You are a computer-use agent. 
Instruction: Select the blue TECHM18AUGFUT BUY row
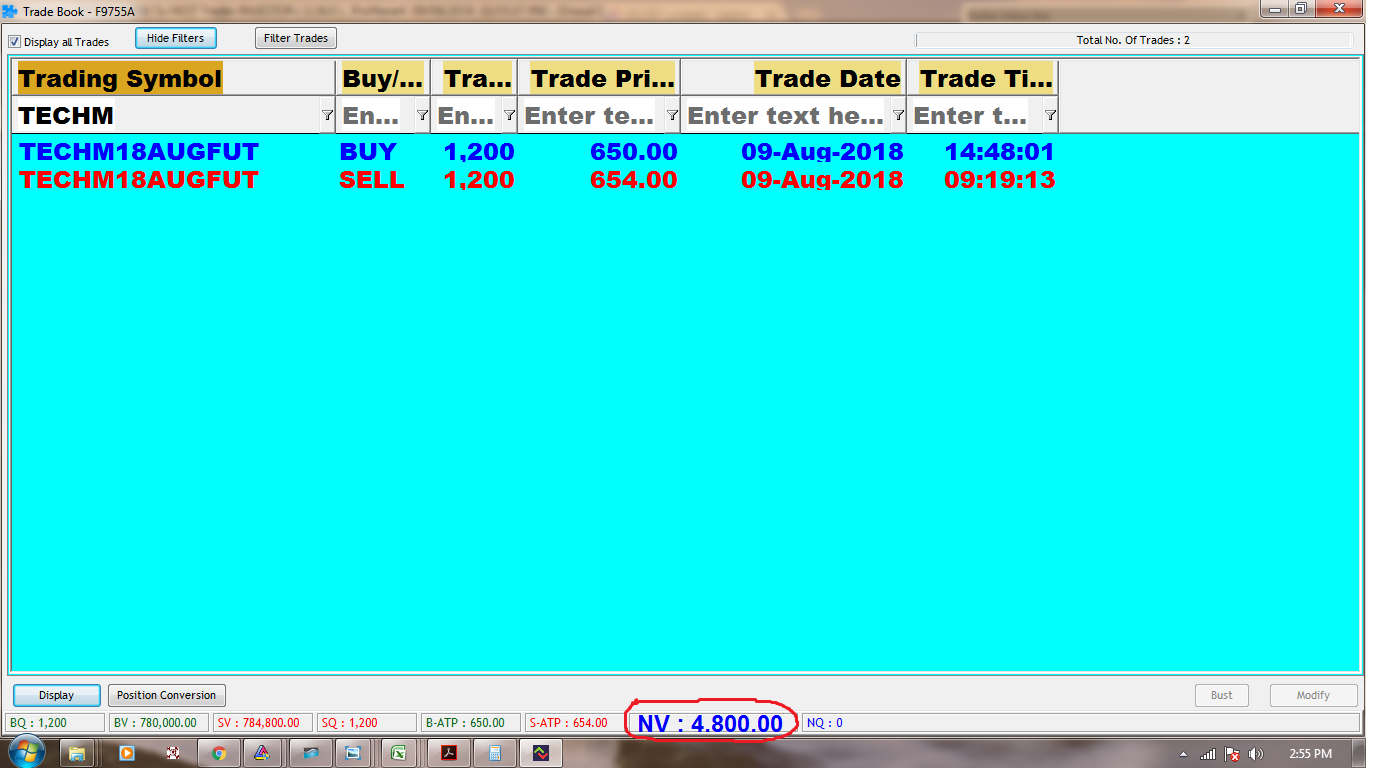(537, 152)
